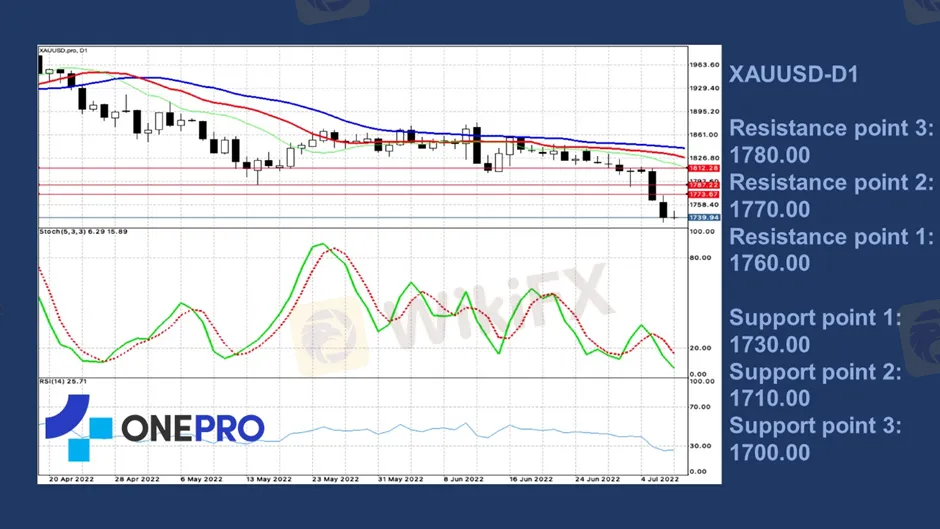Image resolution: width=940 pixels, height=529 pixels.
Task: Click the last candlestick on the chart
Action: 674,215
